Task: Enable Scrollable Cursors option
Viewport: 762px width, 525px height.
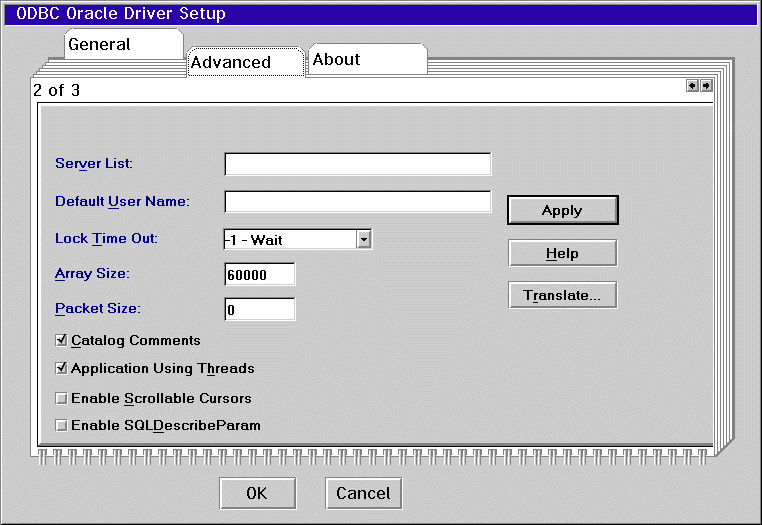Action: pyautogui.click(x=62, y=398)
